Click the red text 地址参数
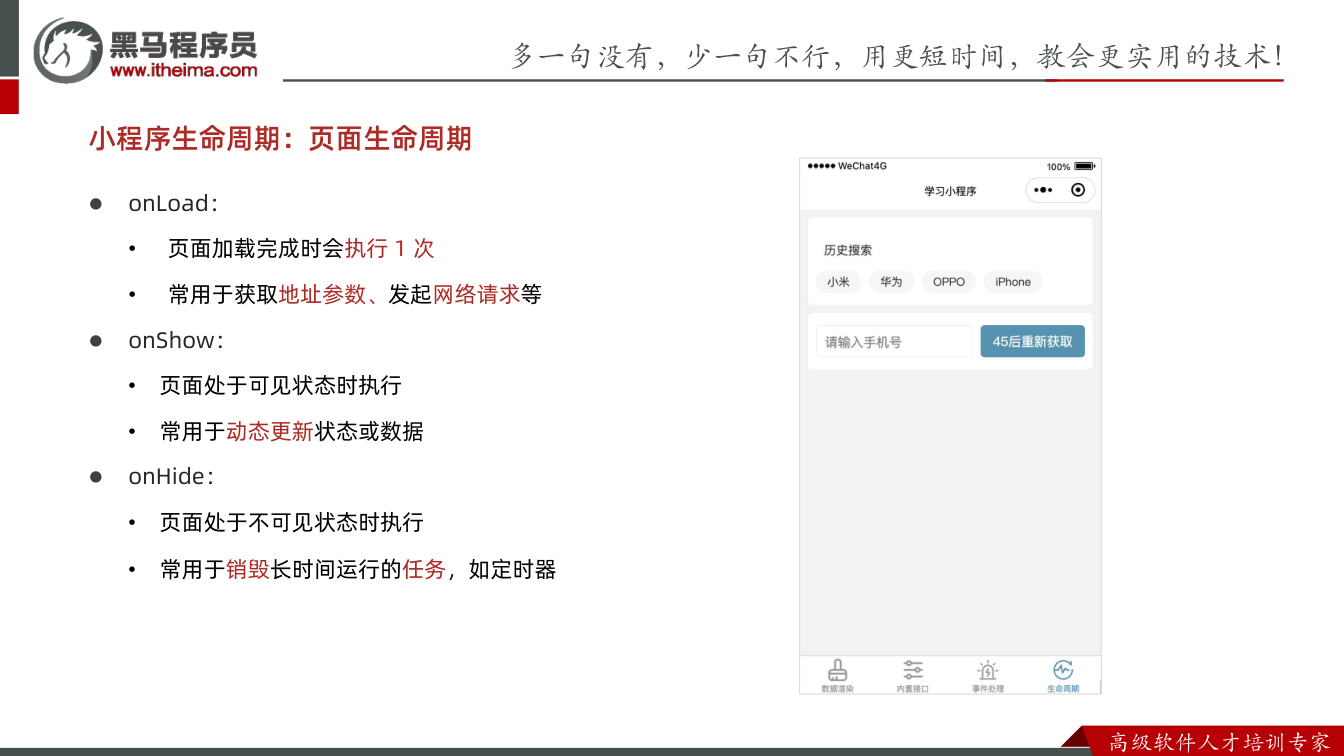 coord(322,294)
